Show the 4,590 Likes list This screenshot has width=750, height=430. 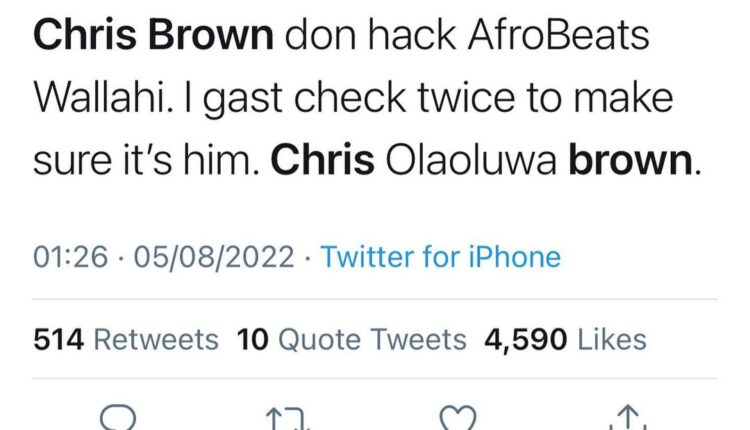(564, 340)
